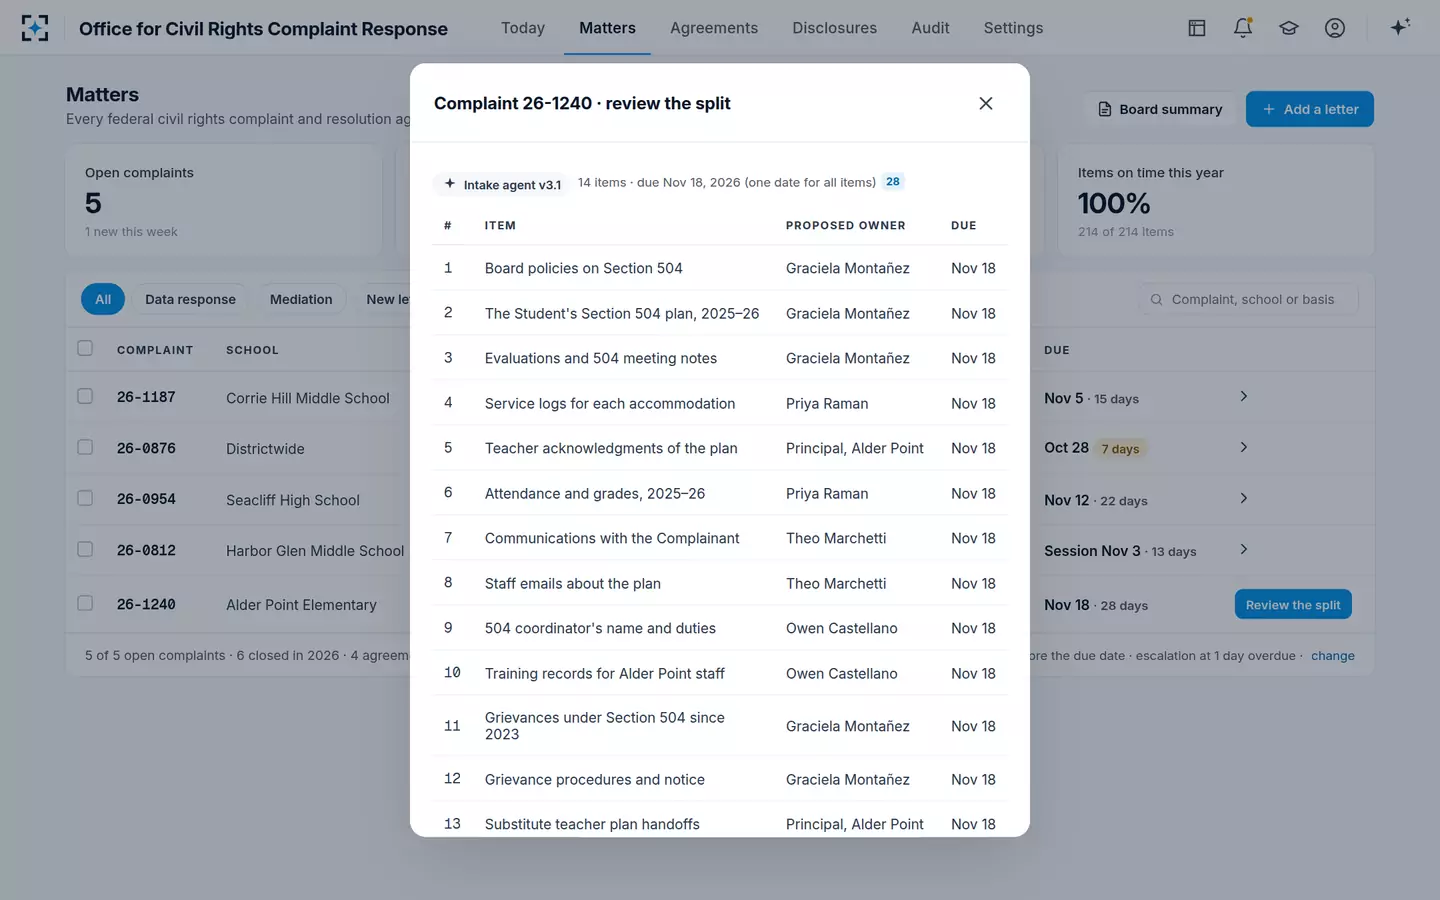Click the change link for escalation
The height and width of the screenshot is (900, 1440).
(1333, 656)
